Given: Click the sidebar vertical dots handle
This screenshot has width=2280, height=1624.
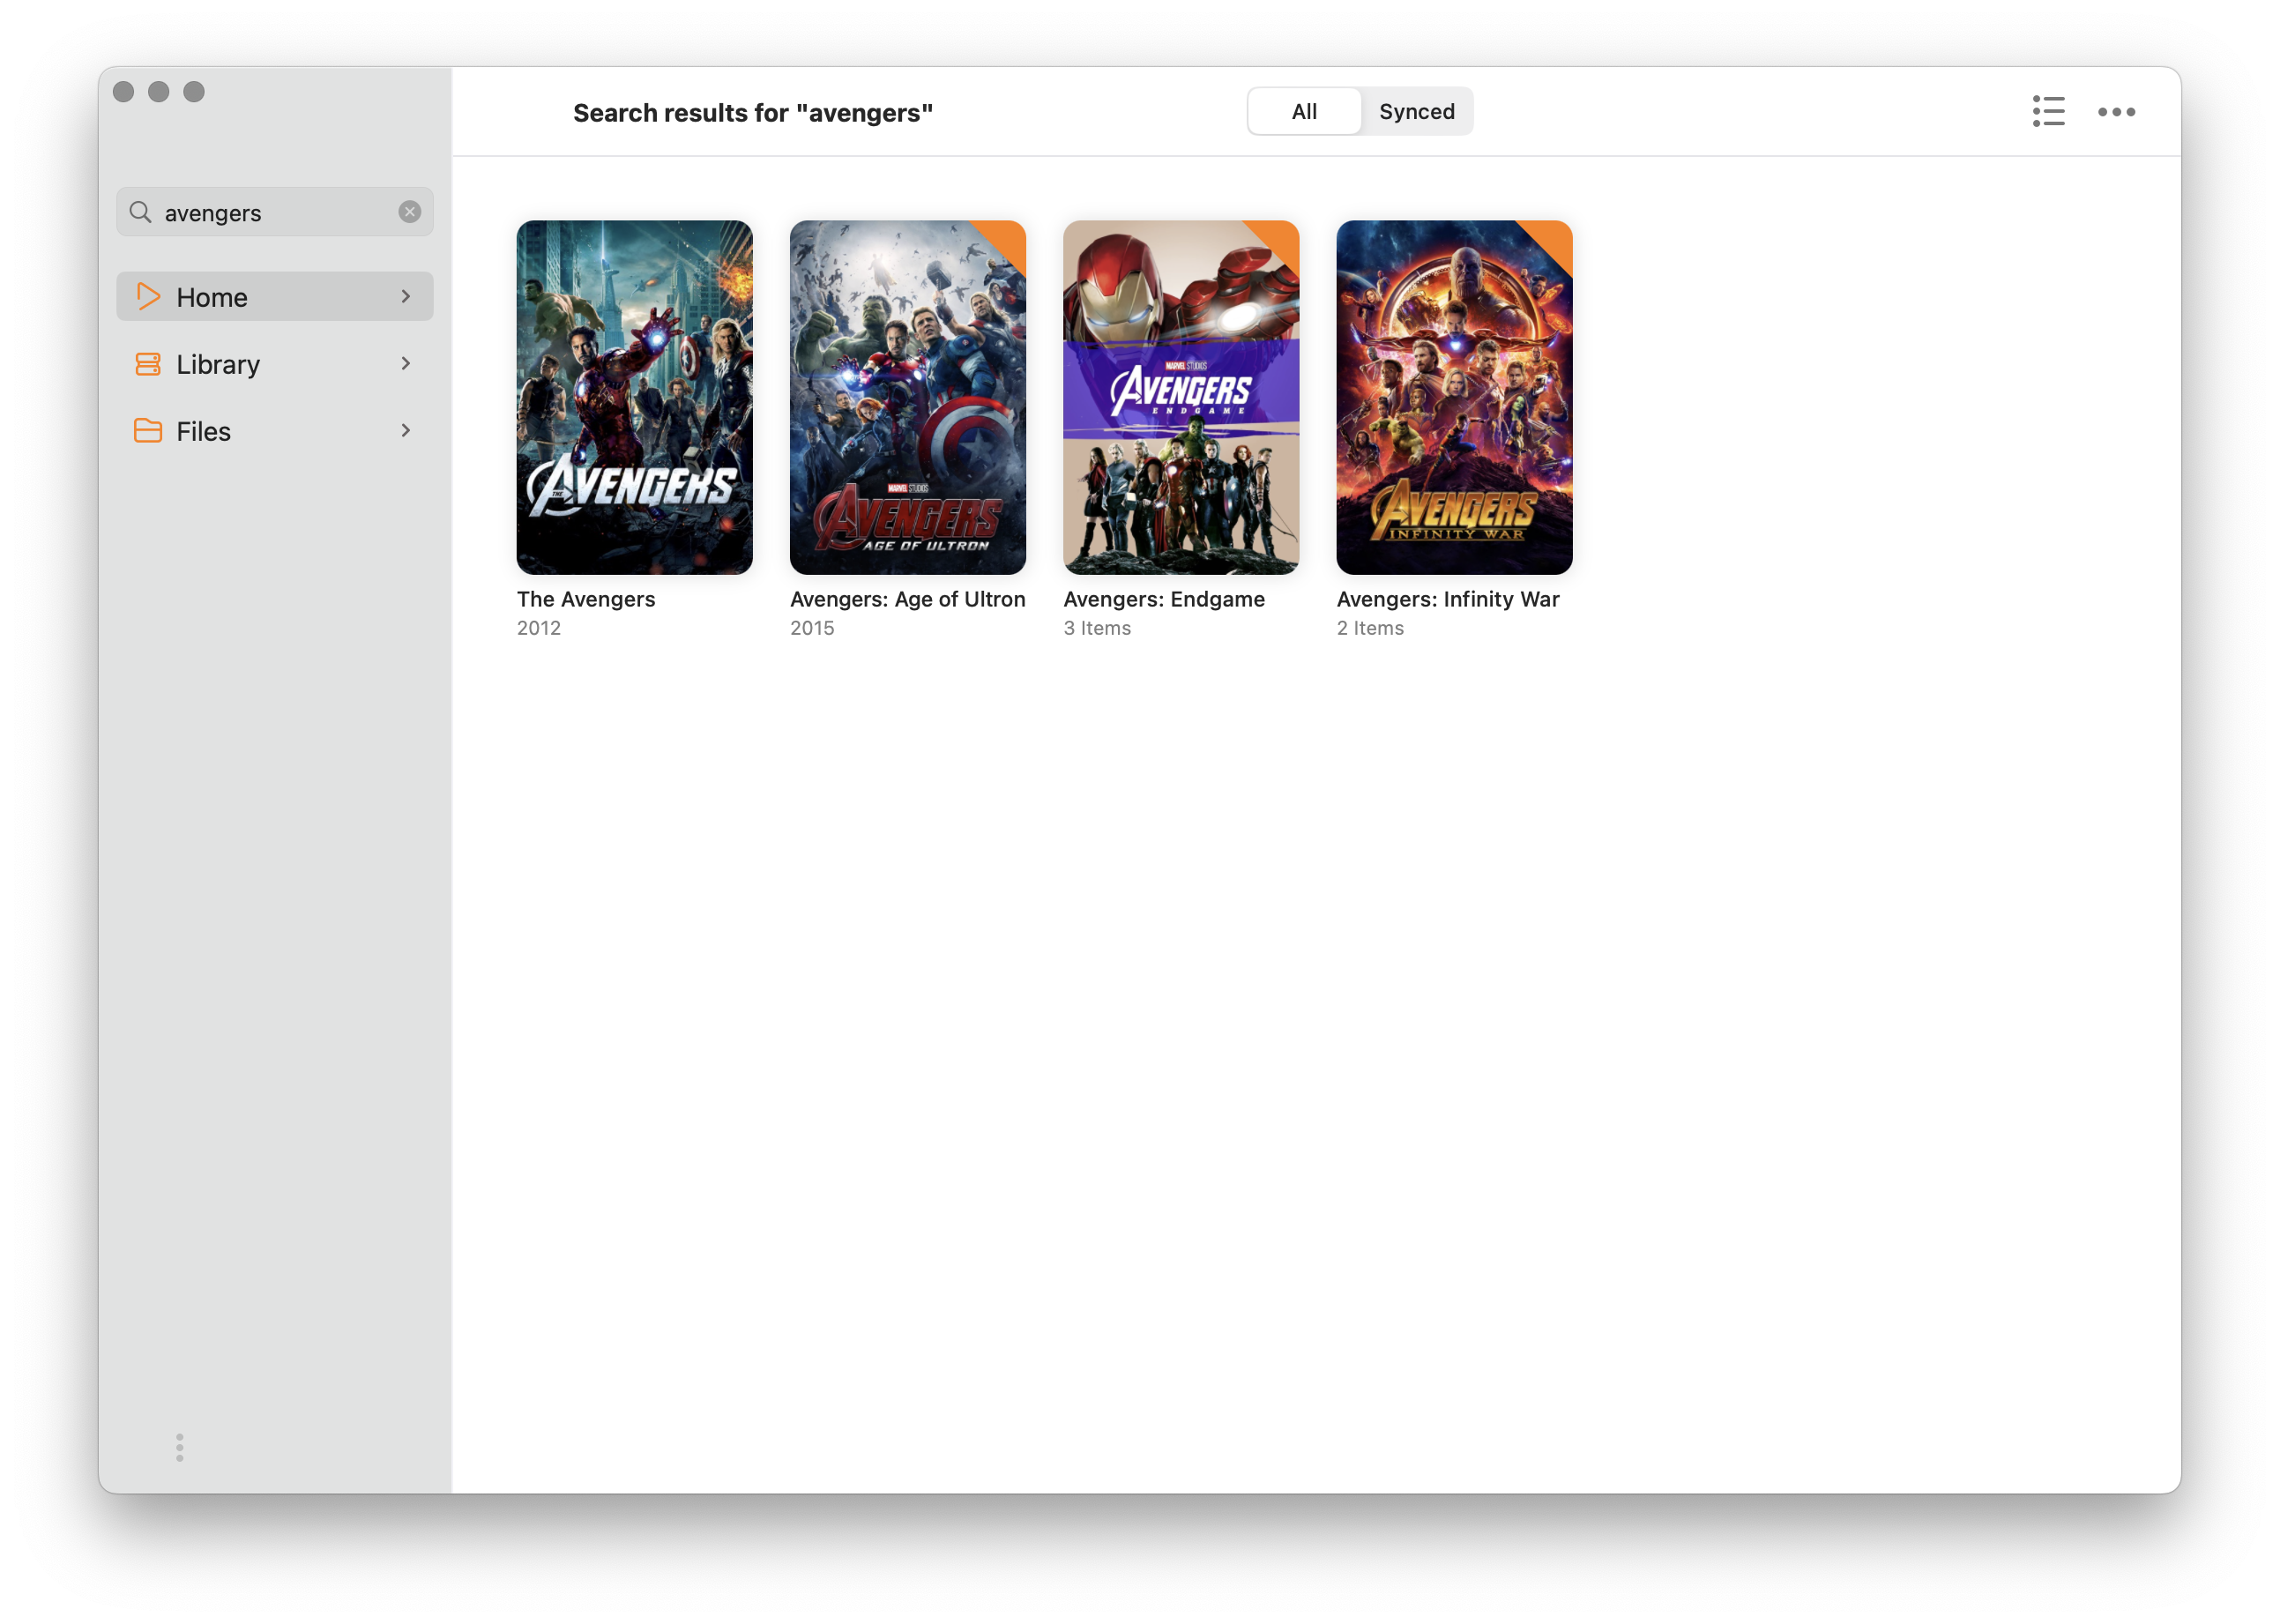Looking at the screenshot, I should (180, 1447).
